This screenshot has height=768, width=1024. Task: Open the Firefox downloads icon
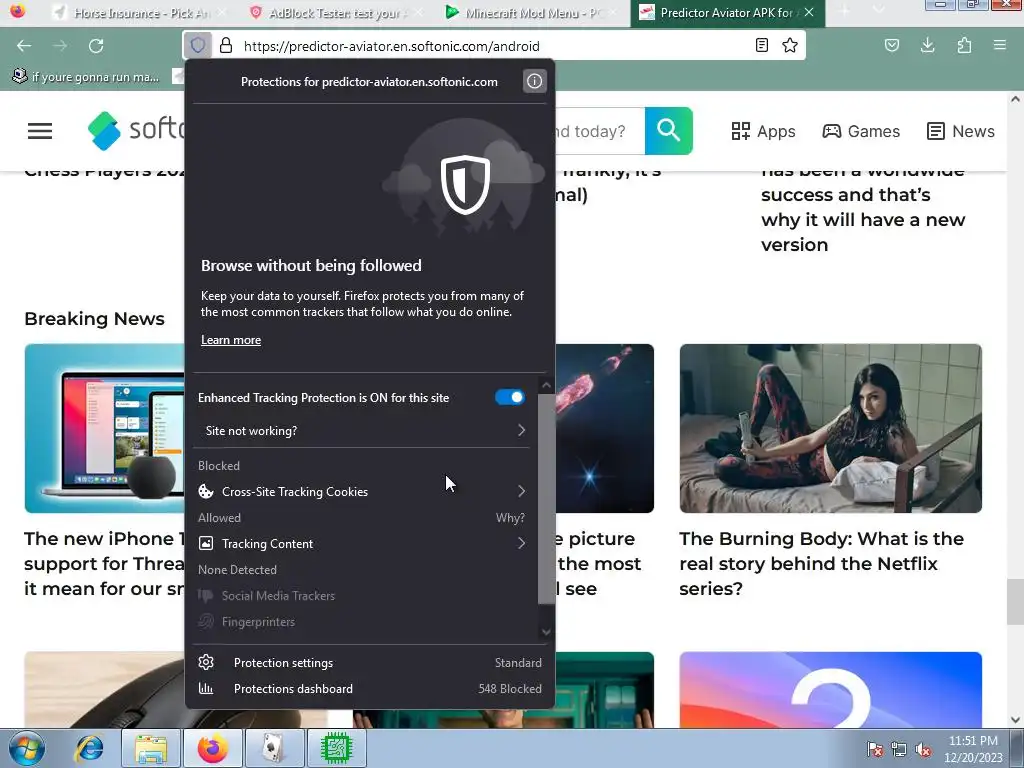(927, 46)
